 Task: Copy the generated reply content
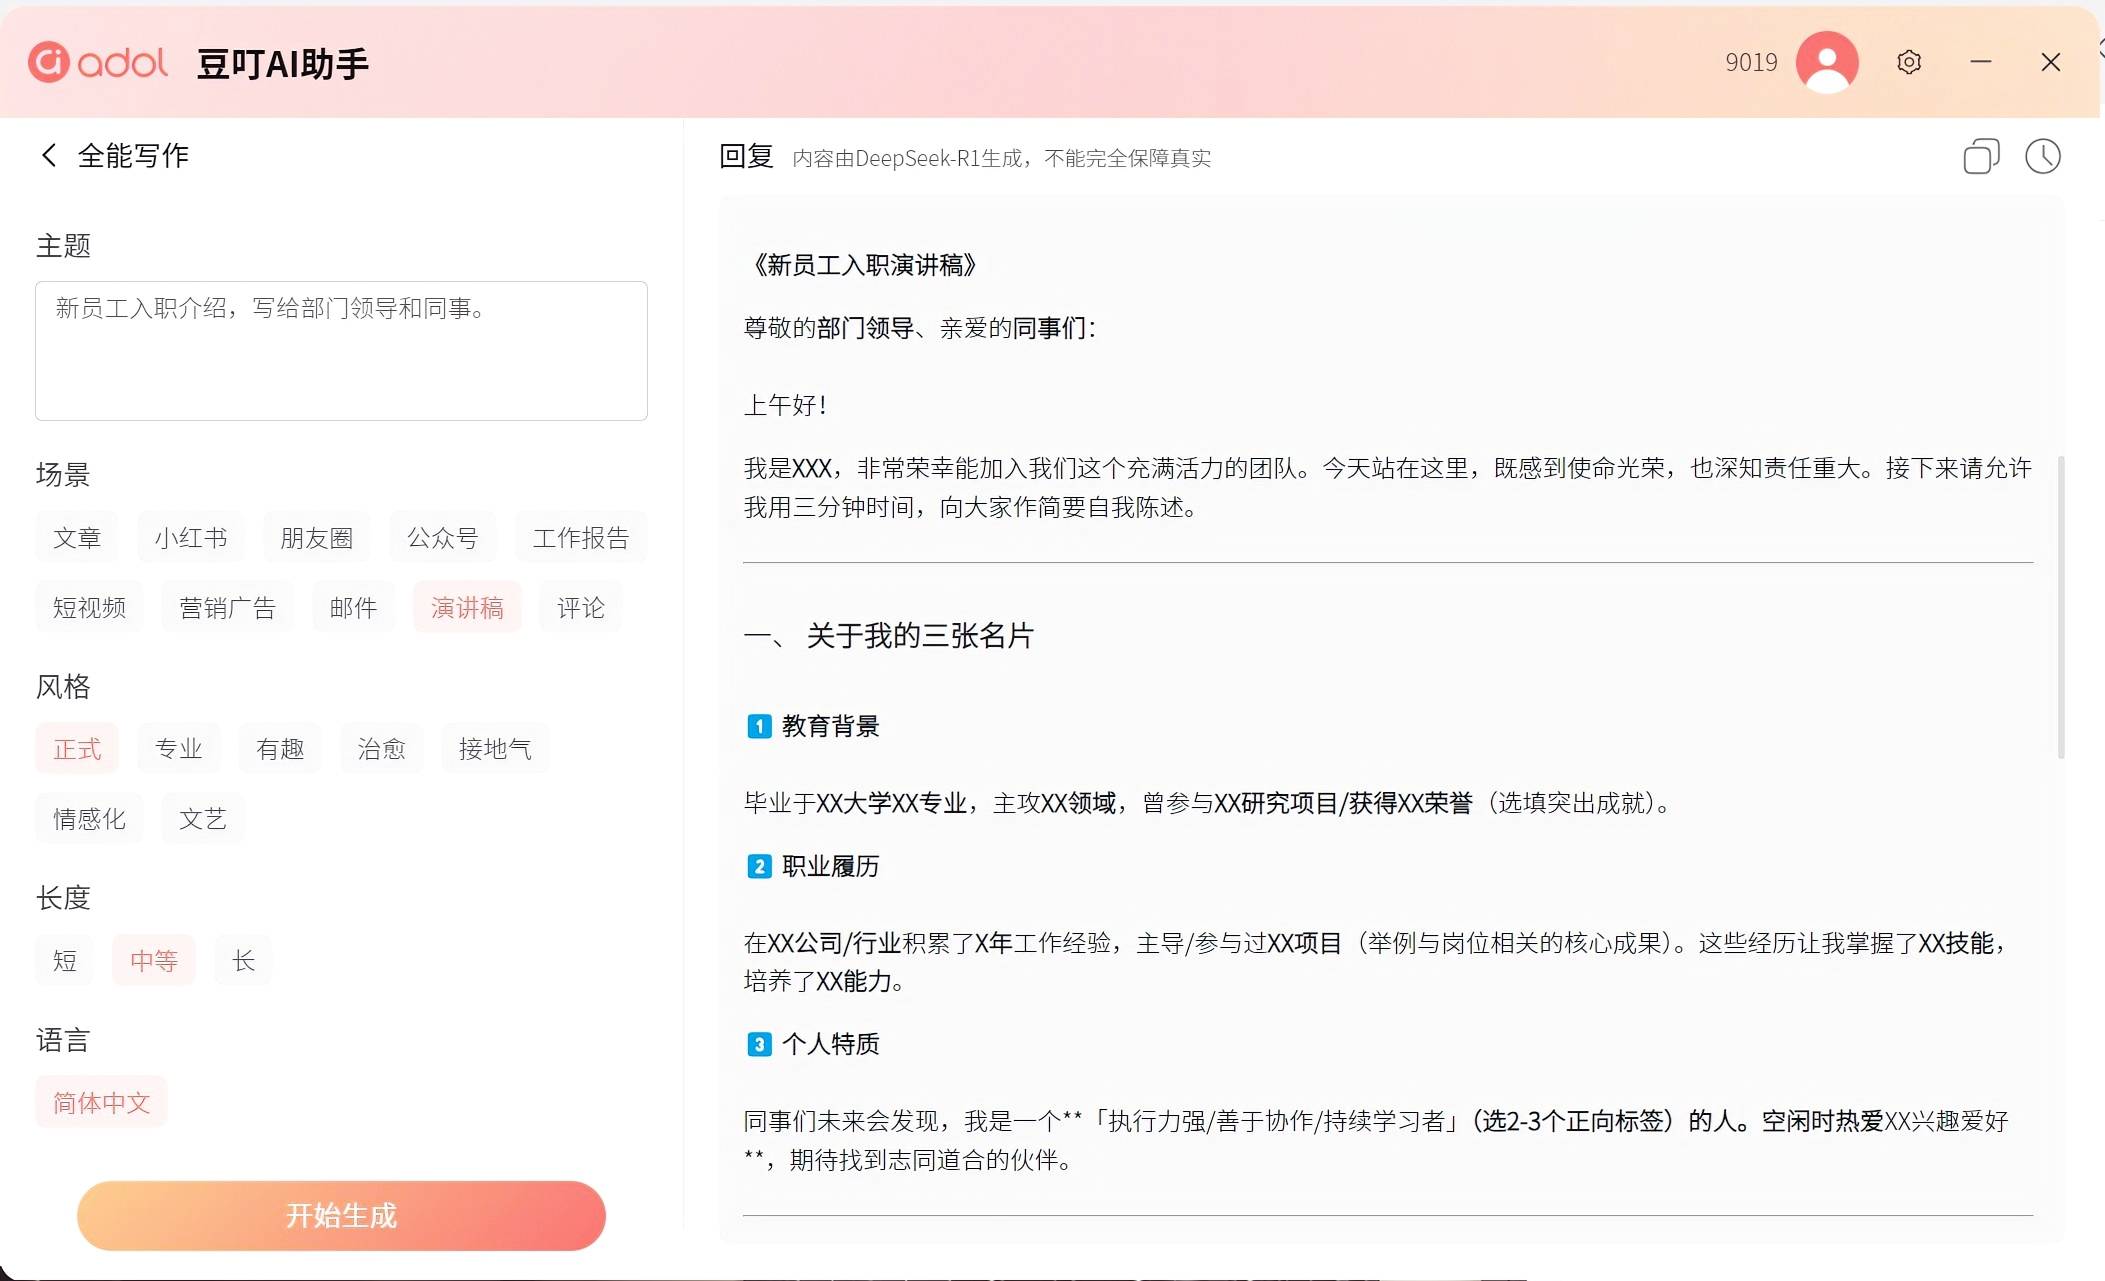coord(1980,157)
